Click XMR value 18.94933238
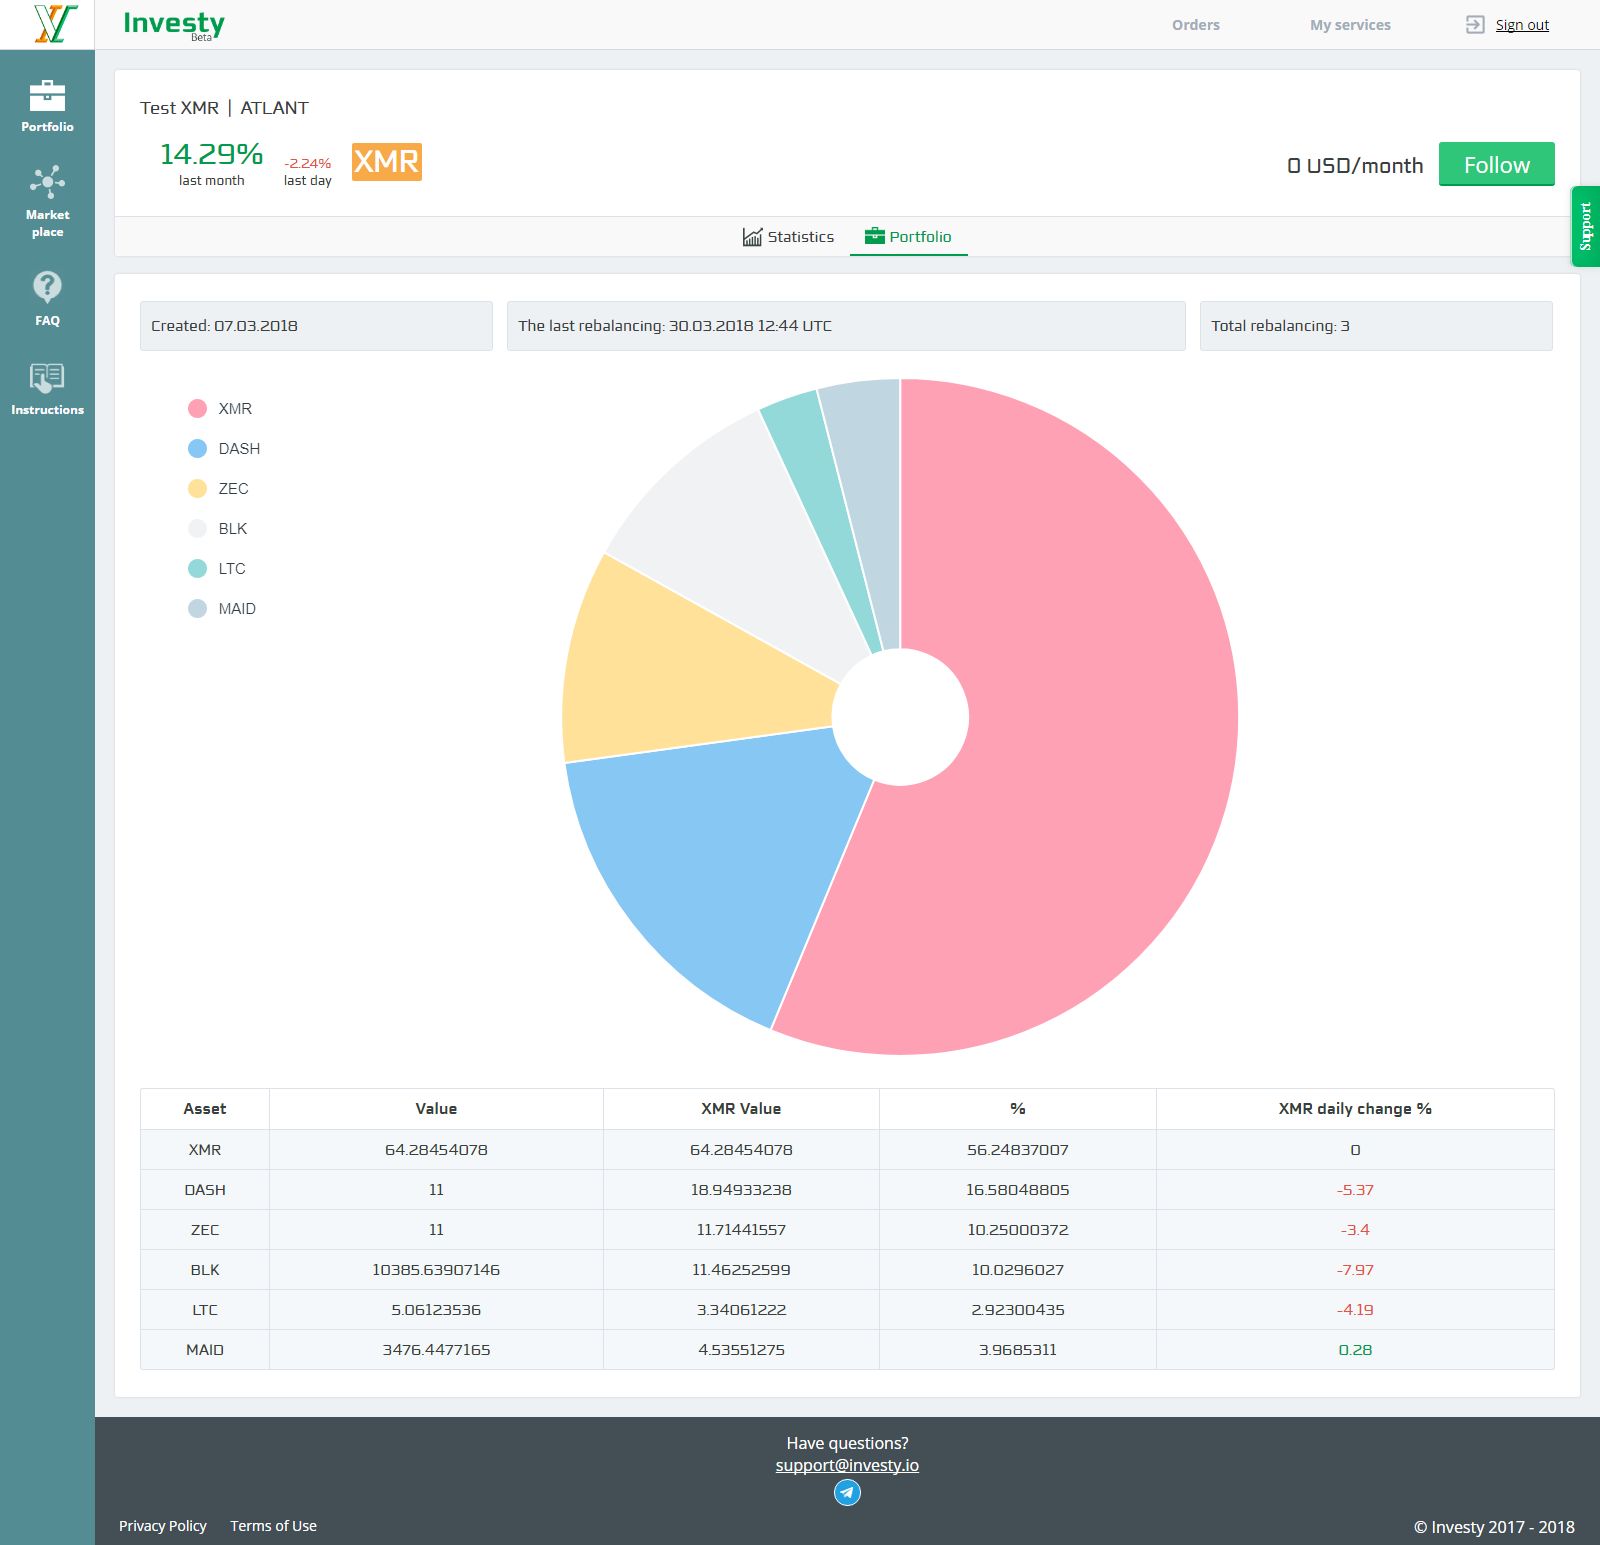 pos(741,1190)
